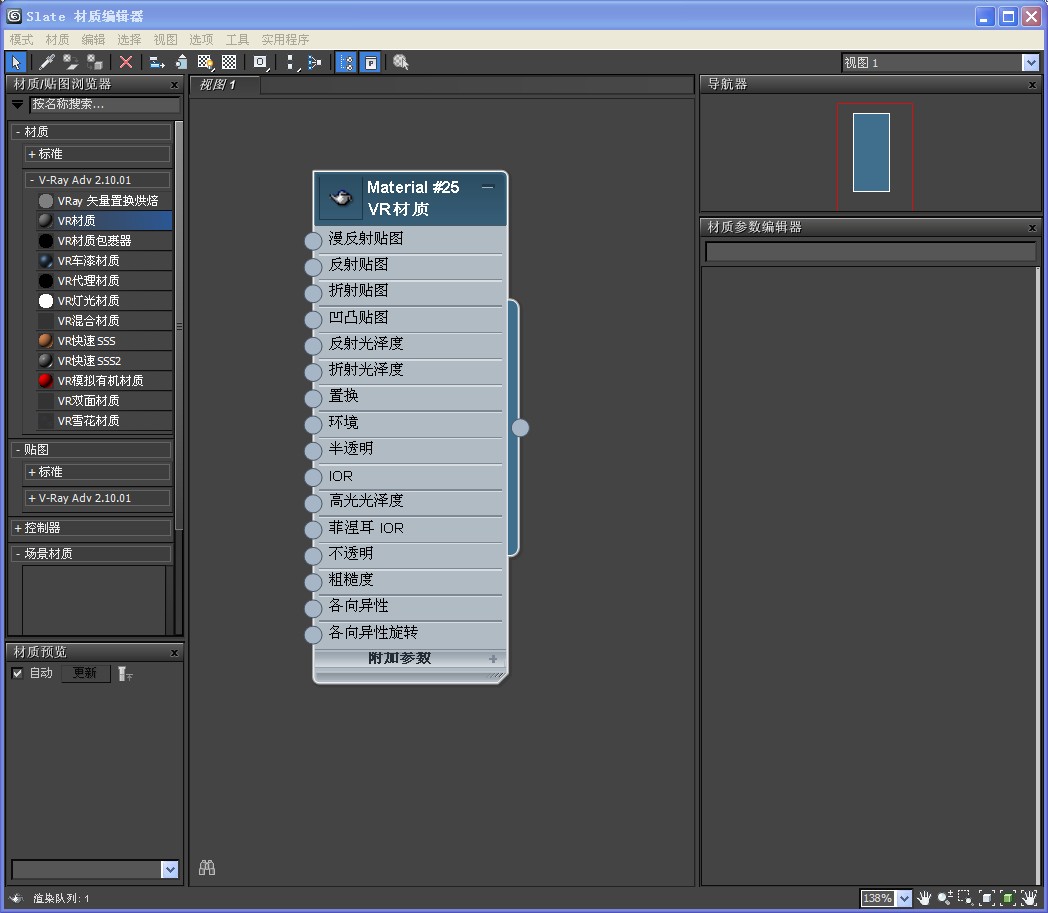The height and width of the screenshot is (913, 1048).
Task: Delete selected with the red X icon
Action: pyautogui.click(x=126, y=62)
